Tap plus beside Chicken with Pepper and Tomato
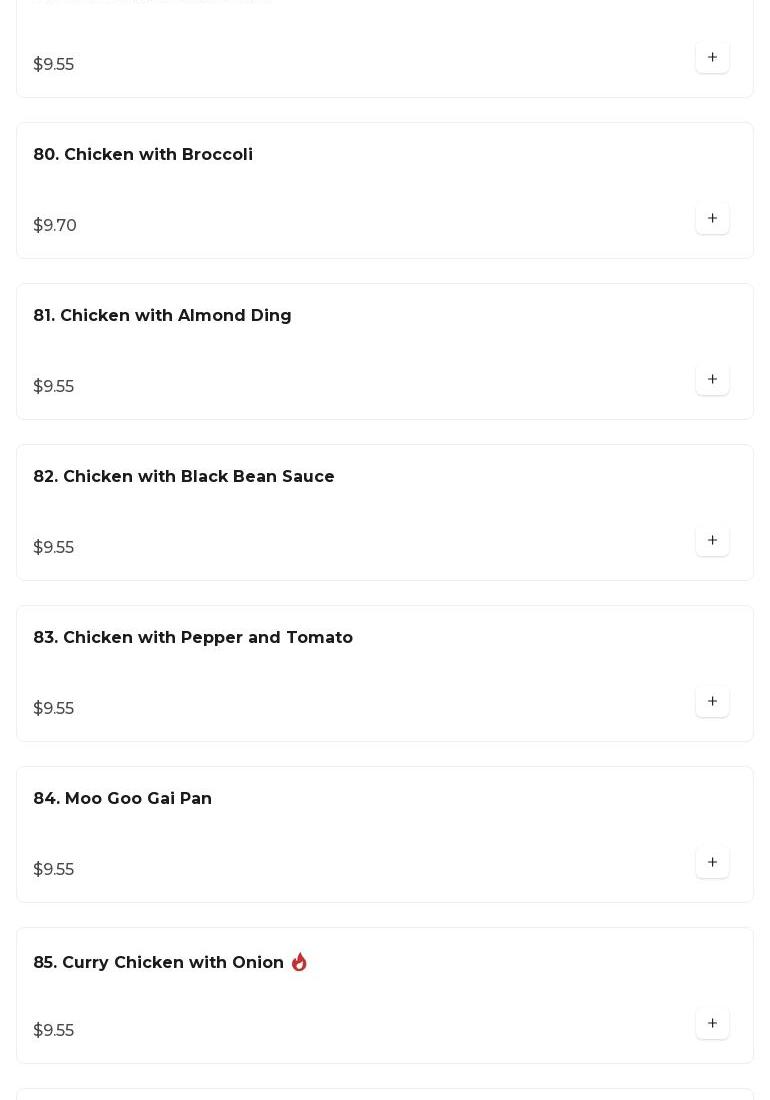The width and height of the screenshot is (770, 1100). (x=712, y=702)
